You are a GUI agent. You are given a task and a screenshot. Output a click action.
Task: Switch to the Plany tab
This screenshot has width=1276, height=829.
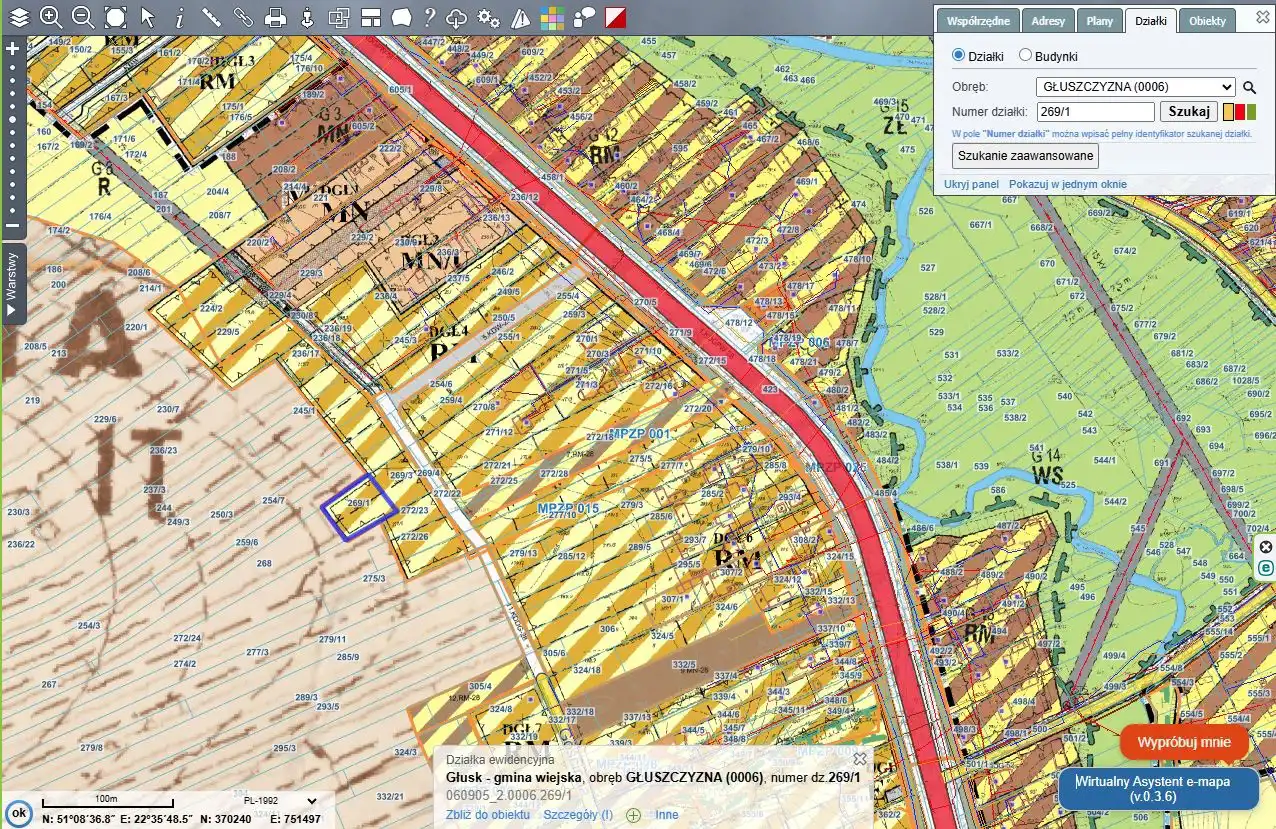pos(1099,21)
